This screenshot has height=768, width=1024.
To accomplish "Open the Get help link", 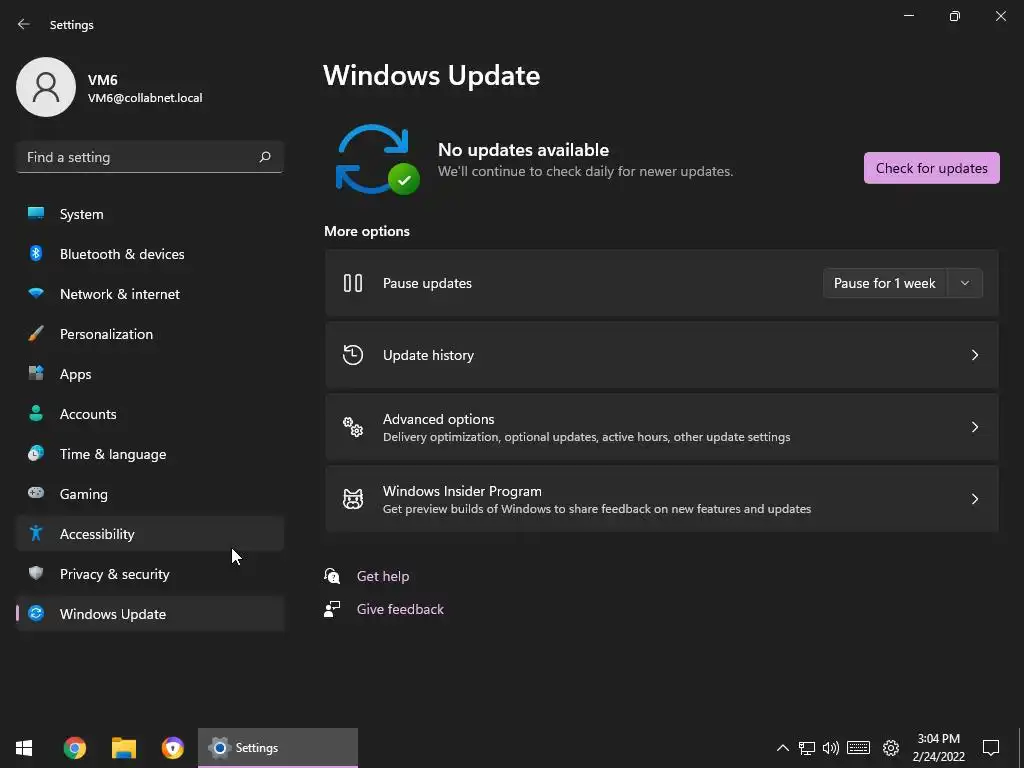I will 383,576.
